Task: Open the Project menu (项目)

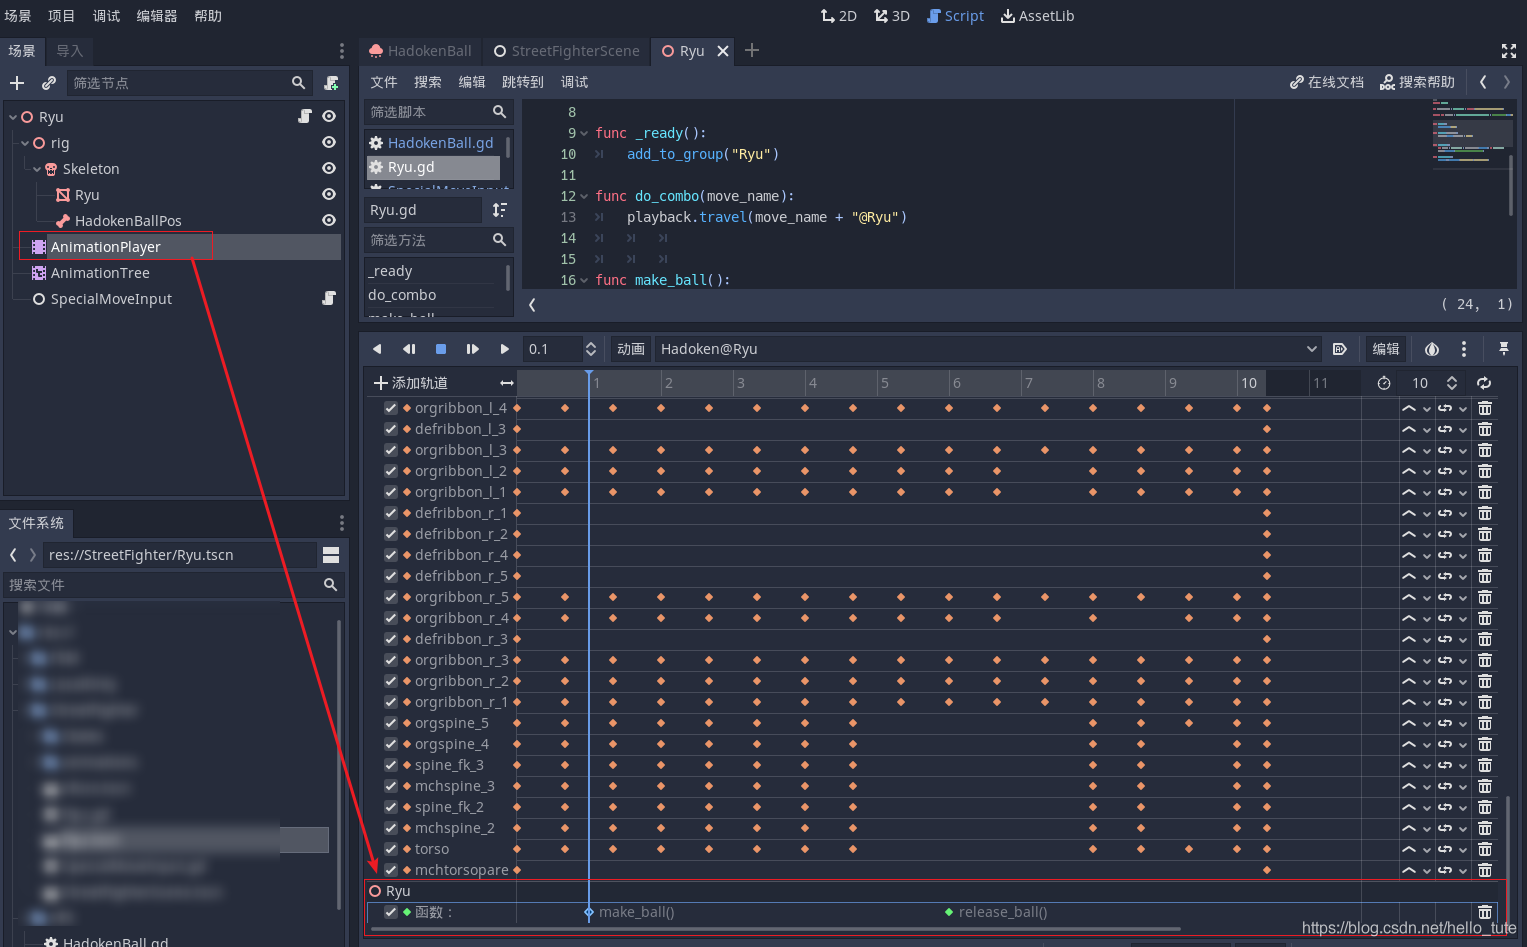Action: pos(61,16)
